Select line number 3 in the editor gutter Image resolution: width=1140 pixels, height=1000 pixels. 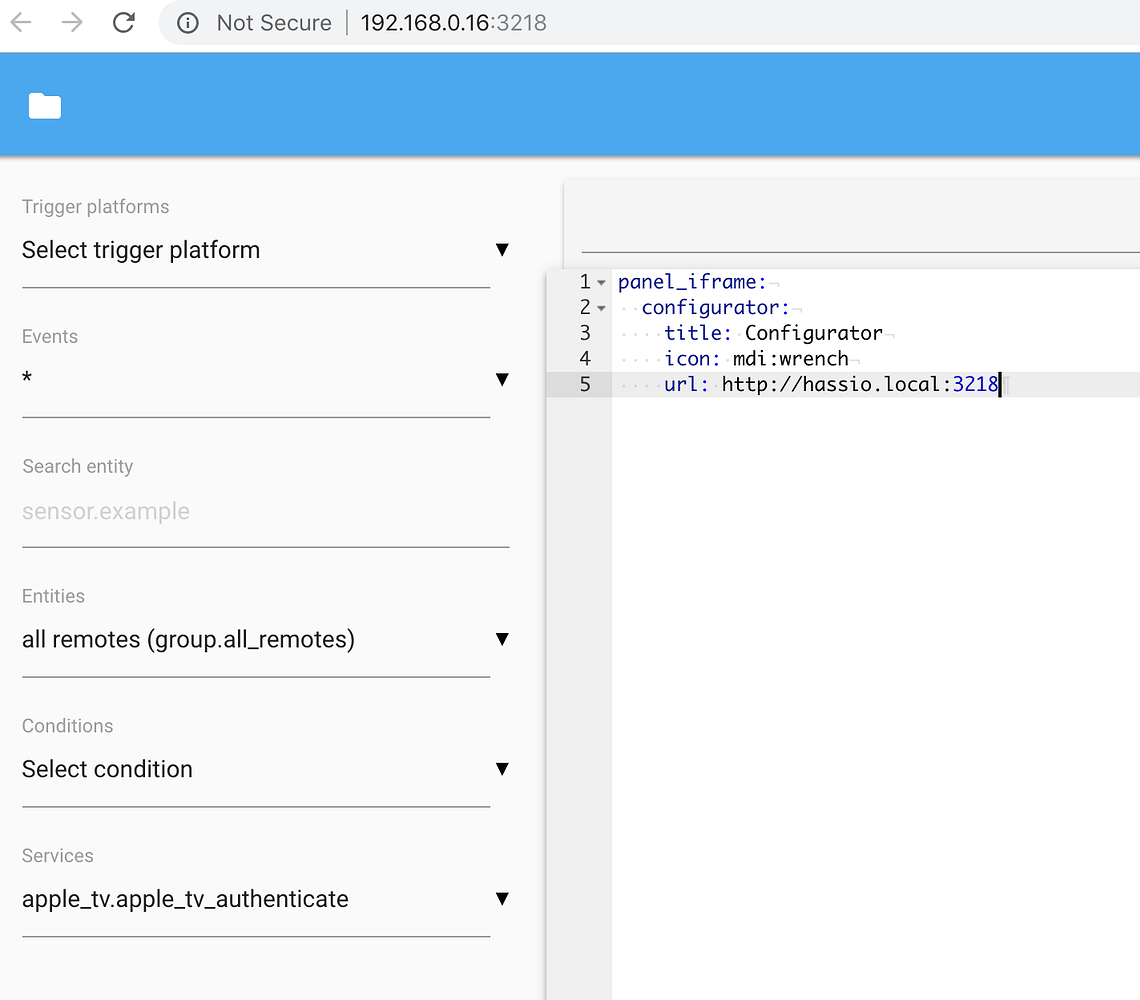585,333
